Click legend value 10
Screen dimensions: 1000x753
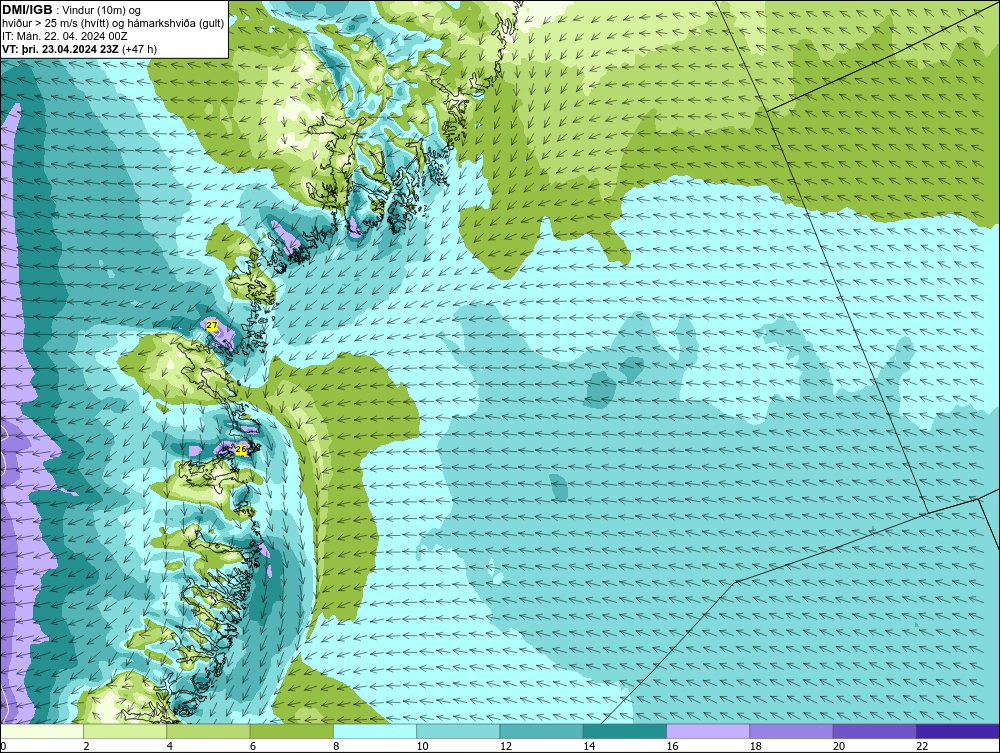422,746
